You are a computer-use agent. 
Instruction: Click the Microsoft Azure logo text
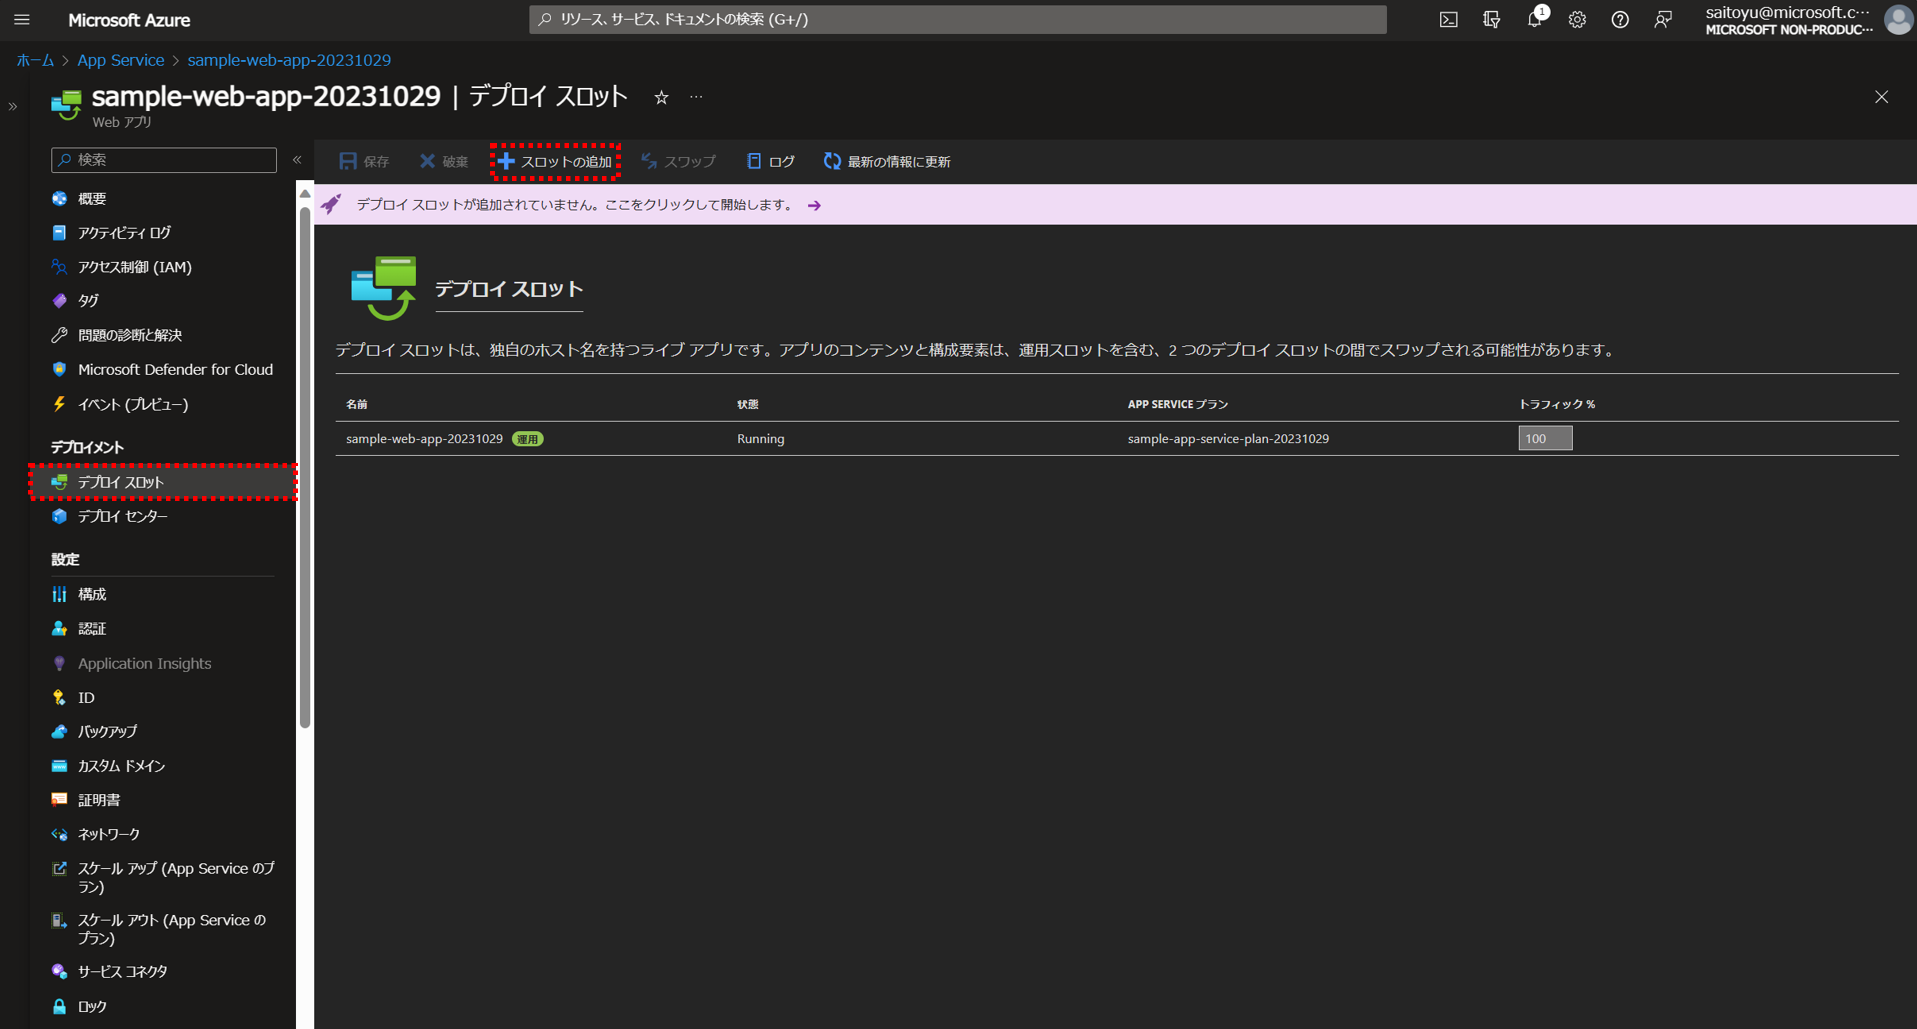point(129,20)
